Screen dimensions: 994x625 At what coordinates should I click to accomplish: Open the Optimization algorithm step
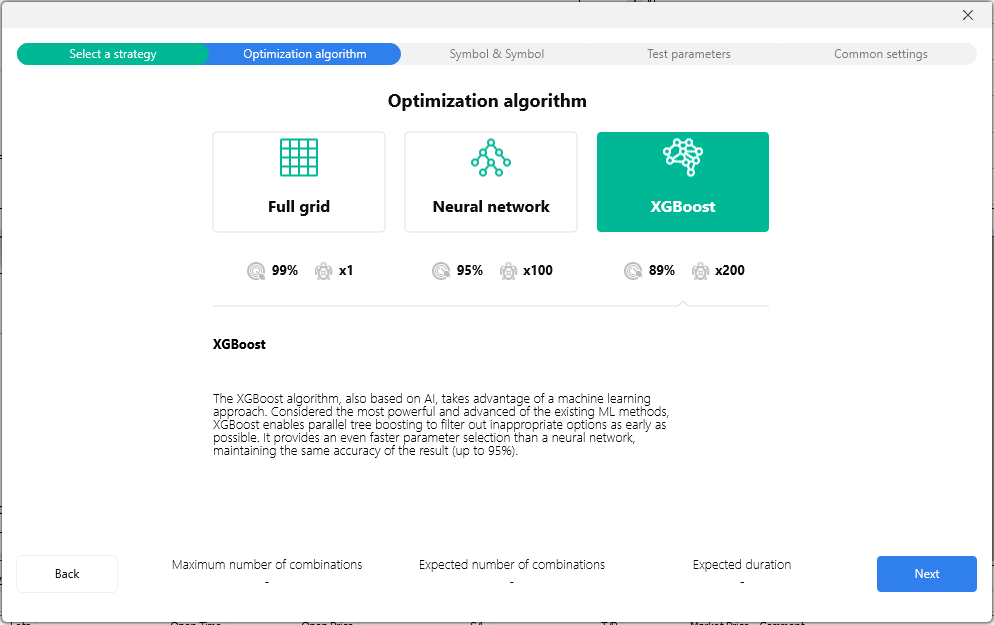pos(304,54)
